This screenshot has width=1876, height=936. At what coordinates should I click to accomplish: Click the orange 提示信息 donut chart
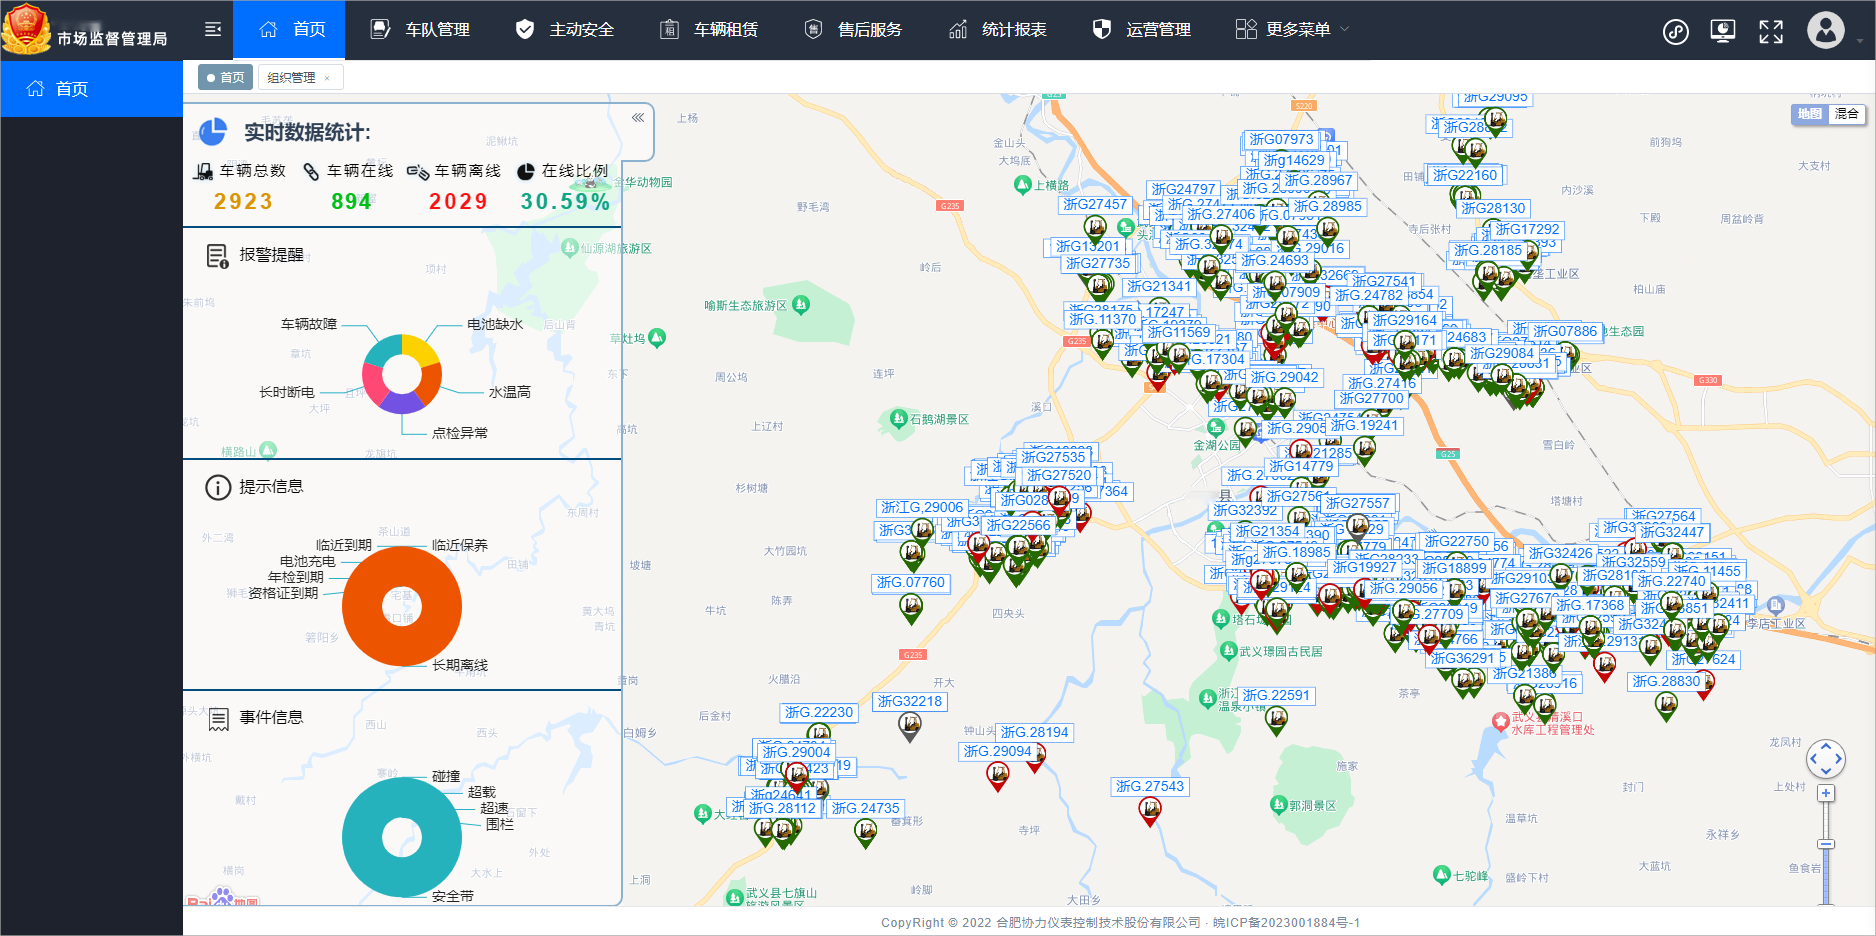tap(402, 606)
